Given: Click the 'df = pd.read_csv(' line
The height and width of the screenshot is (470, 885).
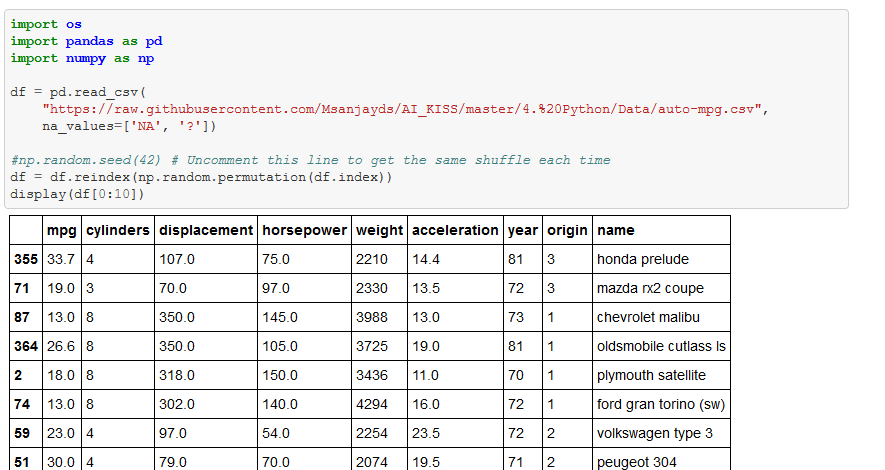Looking at the screenshot, I should point(78,92).
